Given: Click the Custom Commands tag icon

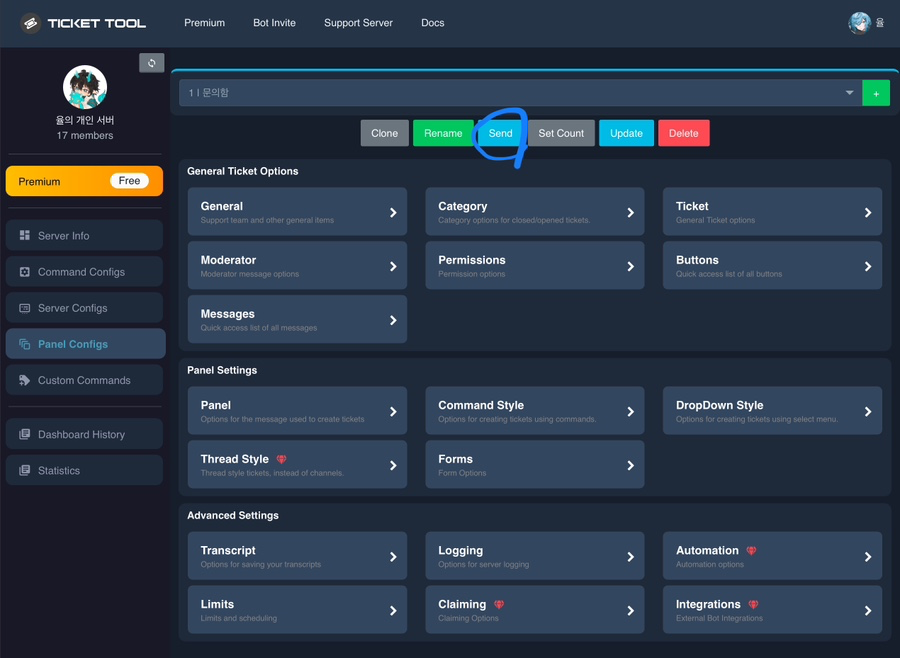Looking at the screenshot, I should click(x=25, y=380).
